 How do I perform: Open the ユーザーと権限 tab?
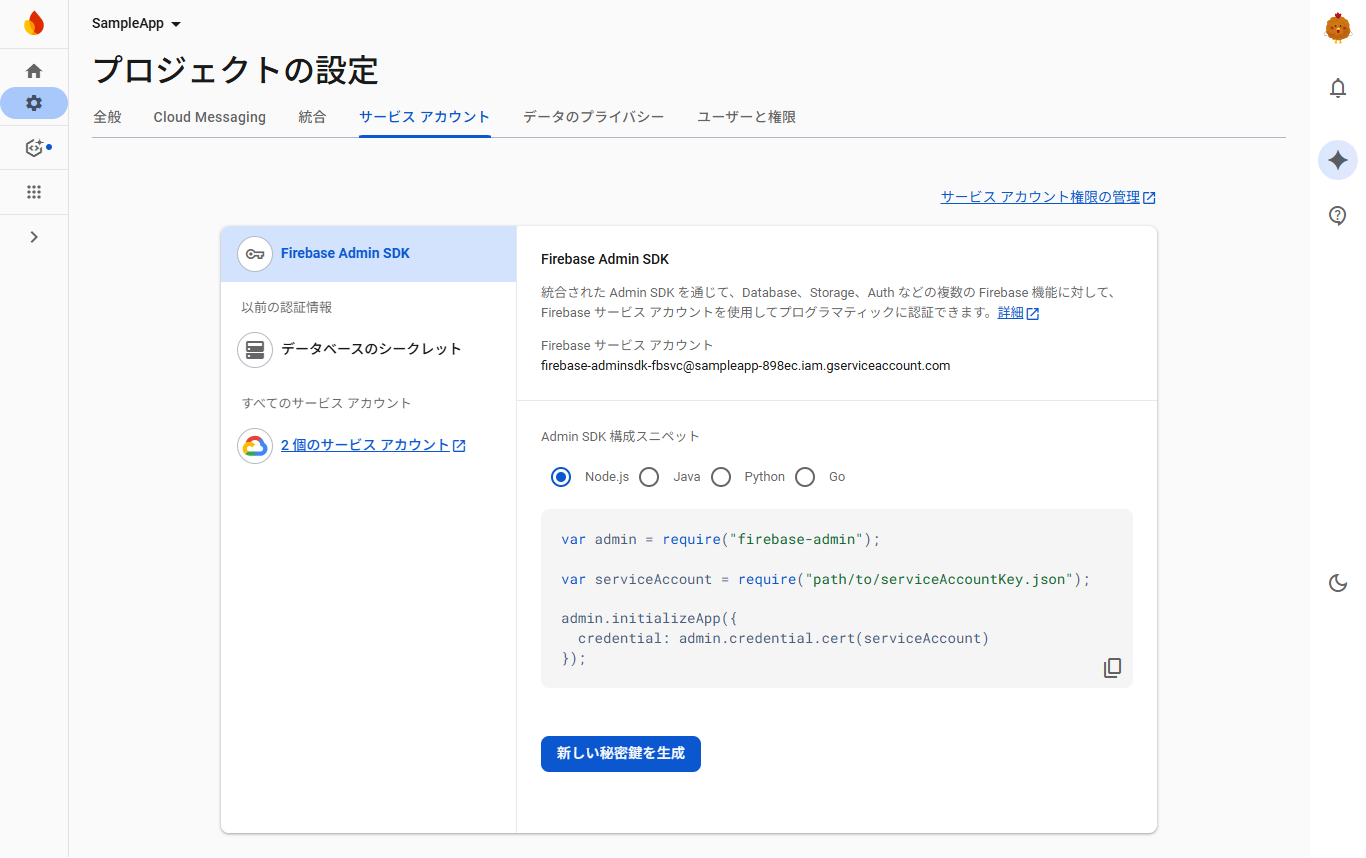(746, 117)
